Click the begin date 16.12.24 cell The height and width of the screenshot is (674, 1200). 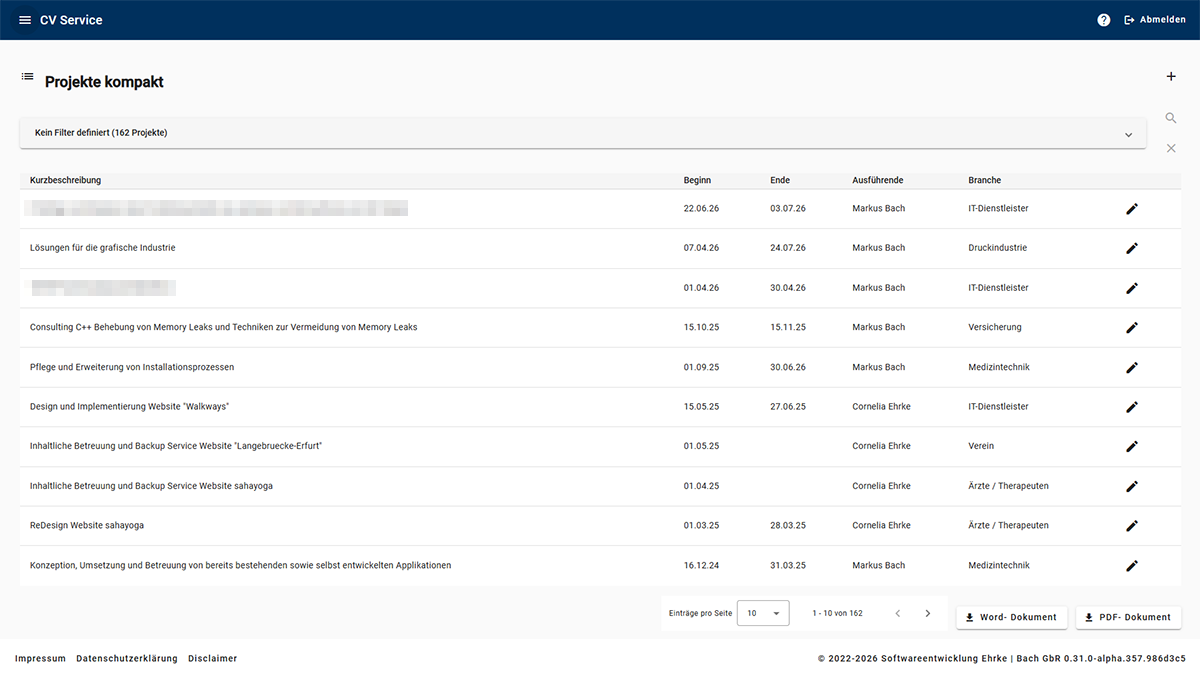(702, 565)
